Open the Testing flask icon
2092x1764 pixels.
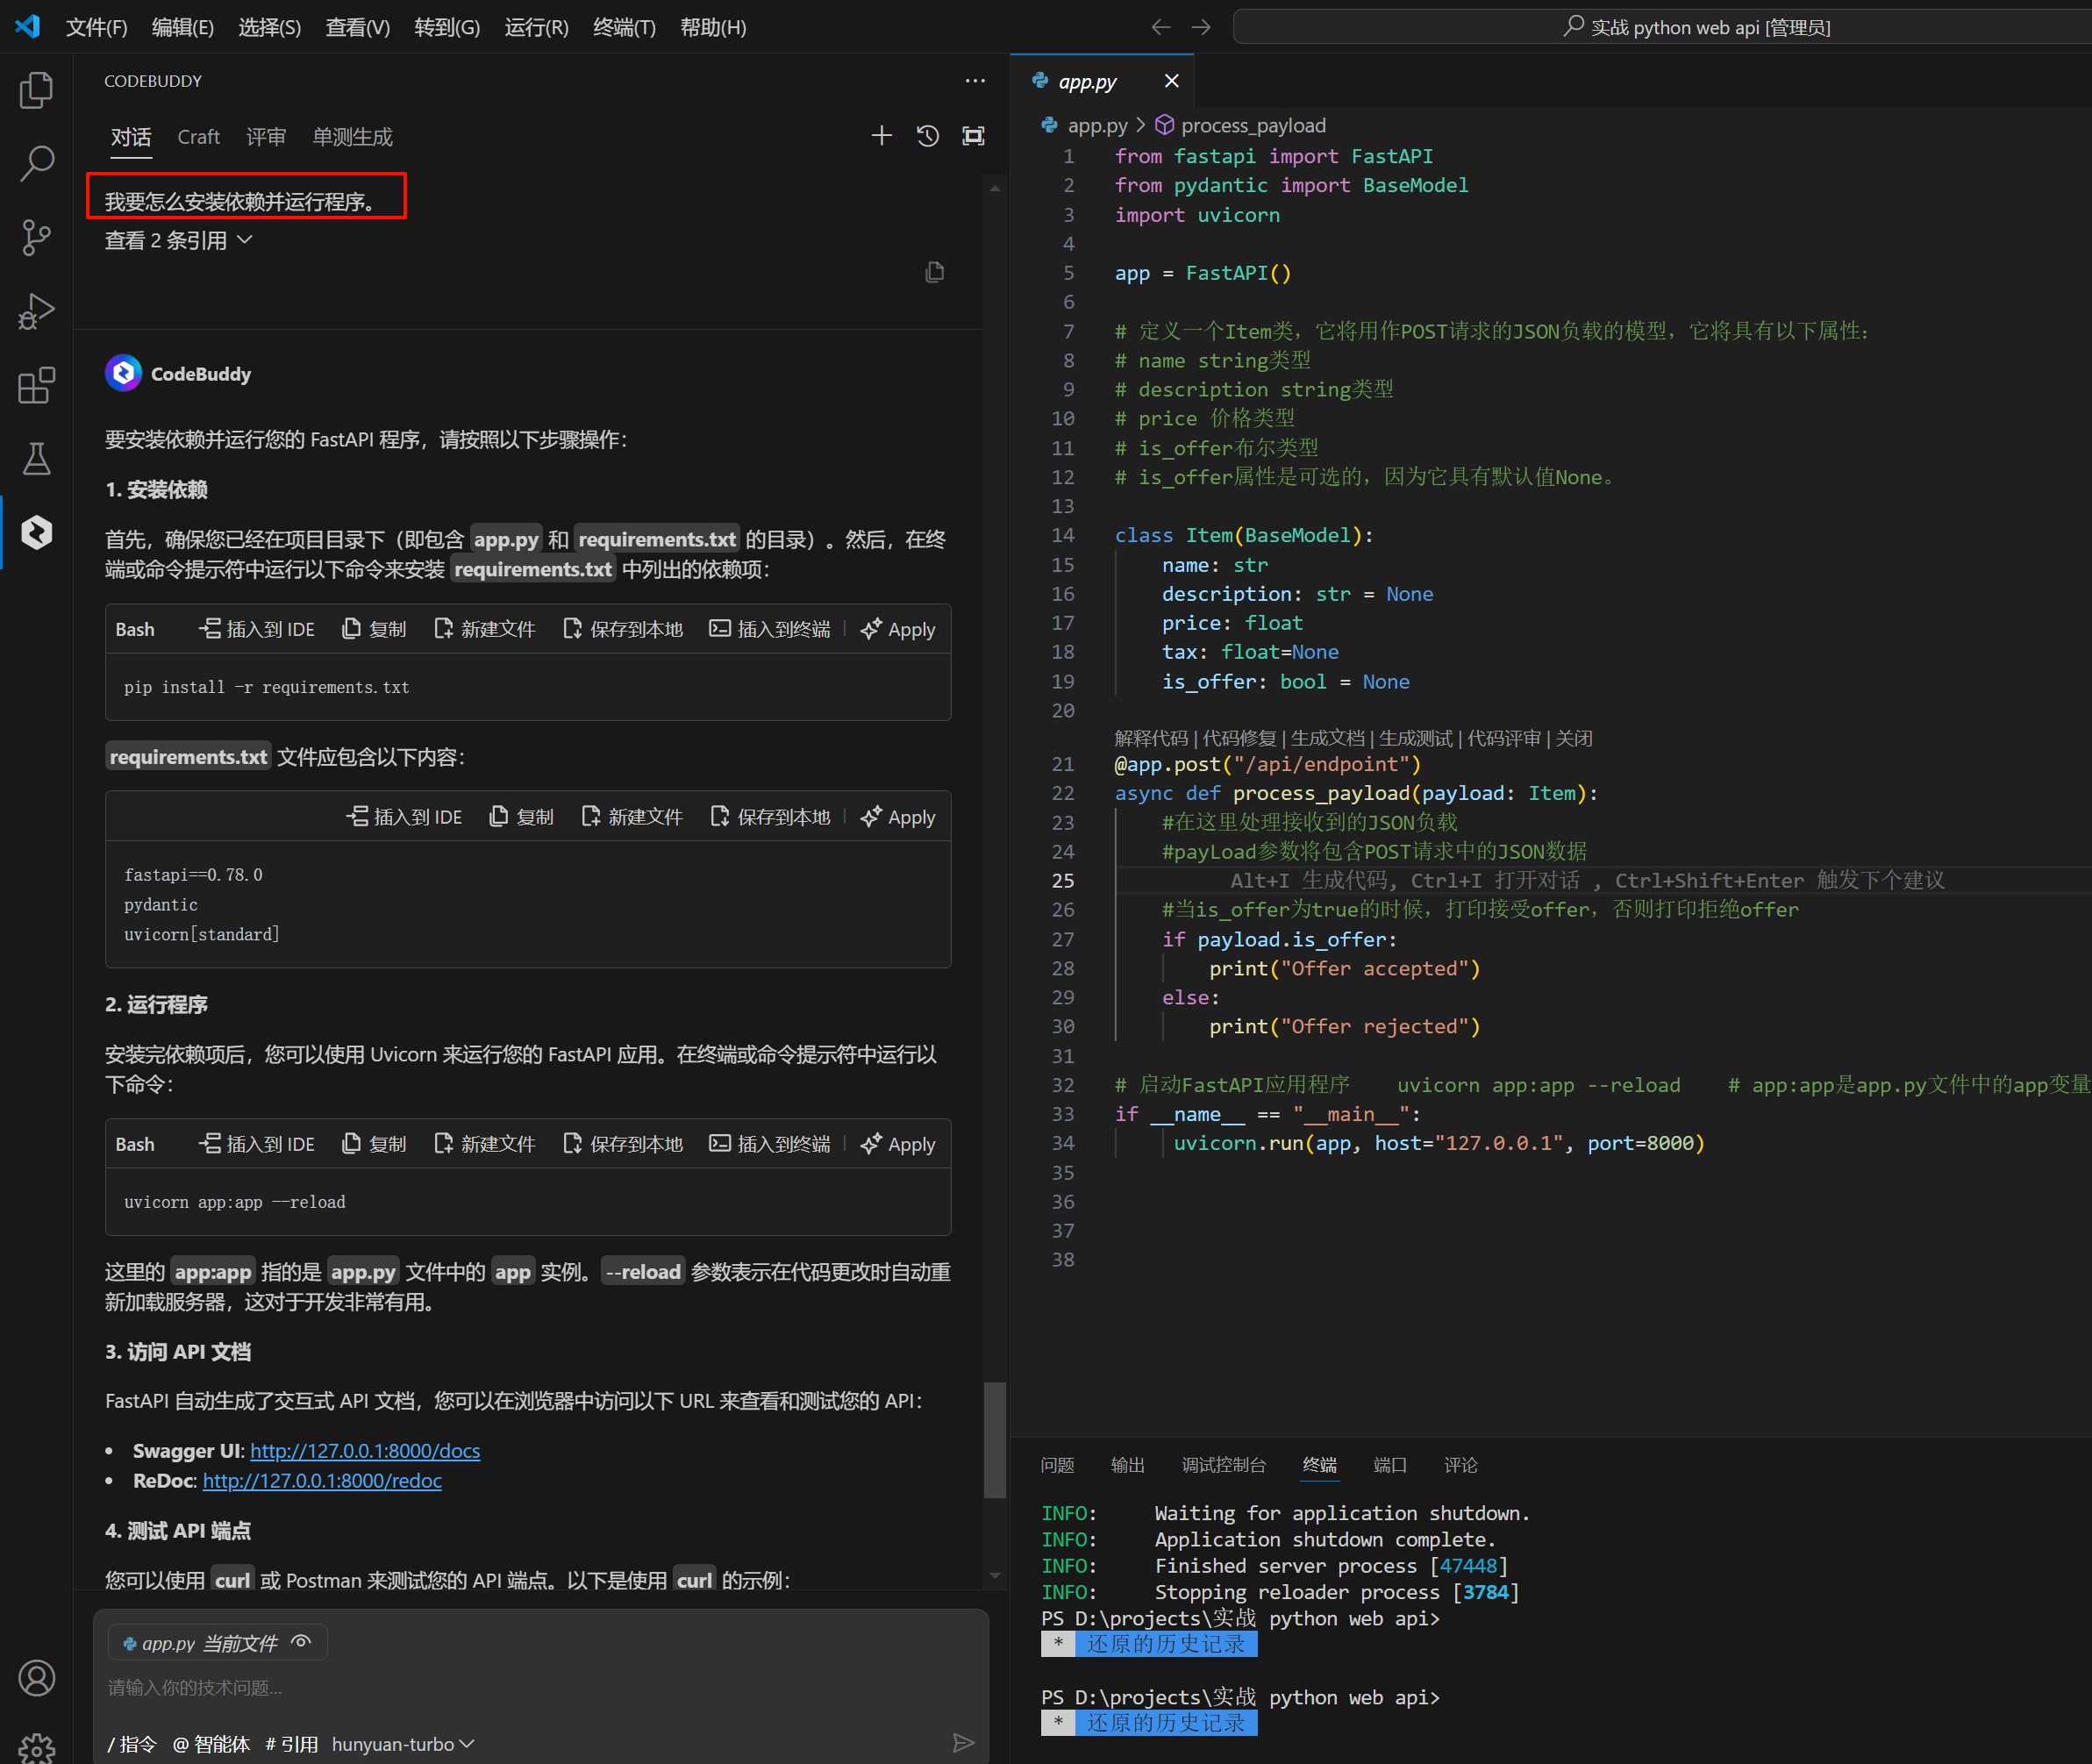(36, 459)
